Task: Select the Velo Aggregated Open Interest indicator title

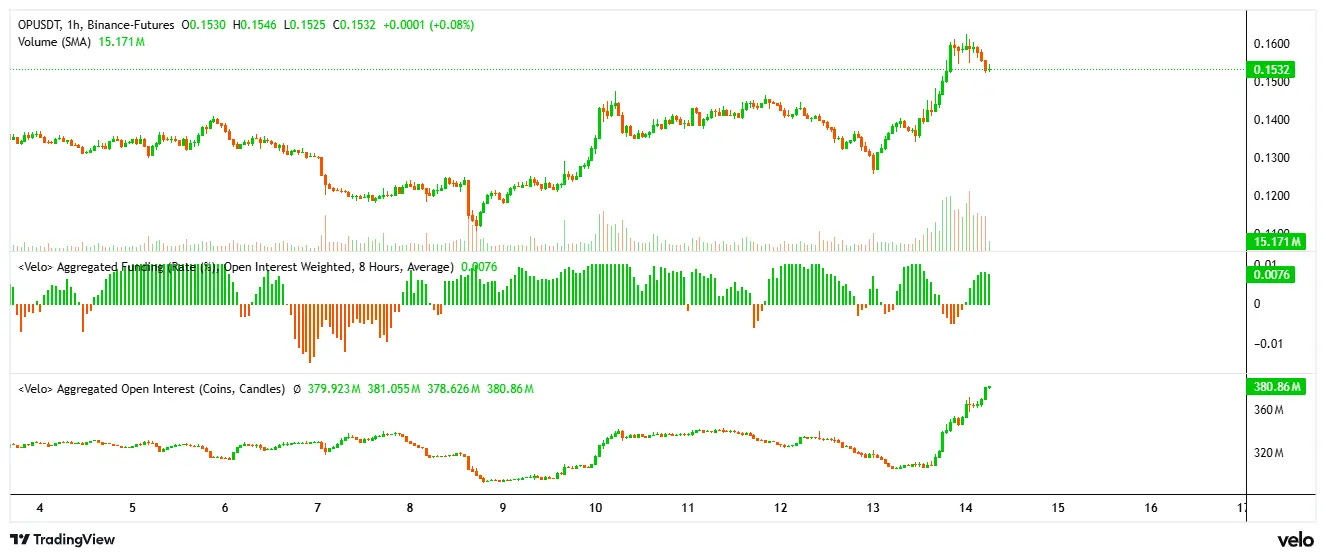Action: pyautogui.click(x=151, y=389)
